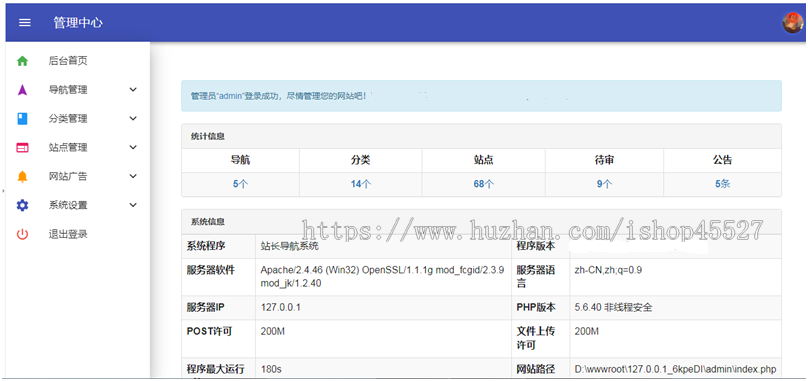The height and width of the screenshot is (381, 808).
Task: Open the 5条 announcements link
Action: (x=722, y=184)
